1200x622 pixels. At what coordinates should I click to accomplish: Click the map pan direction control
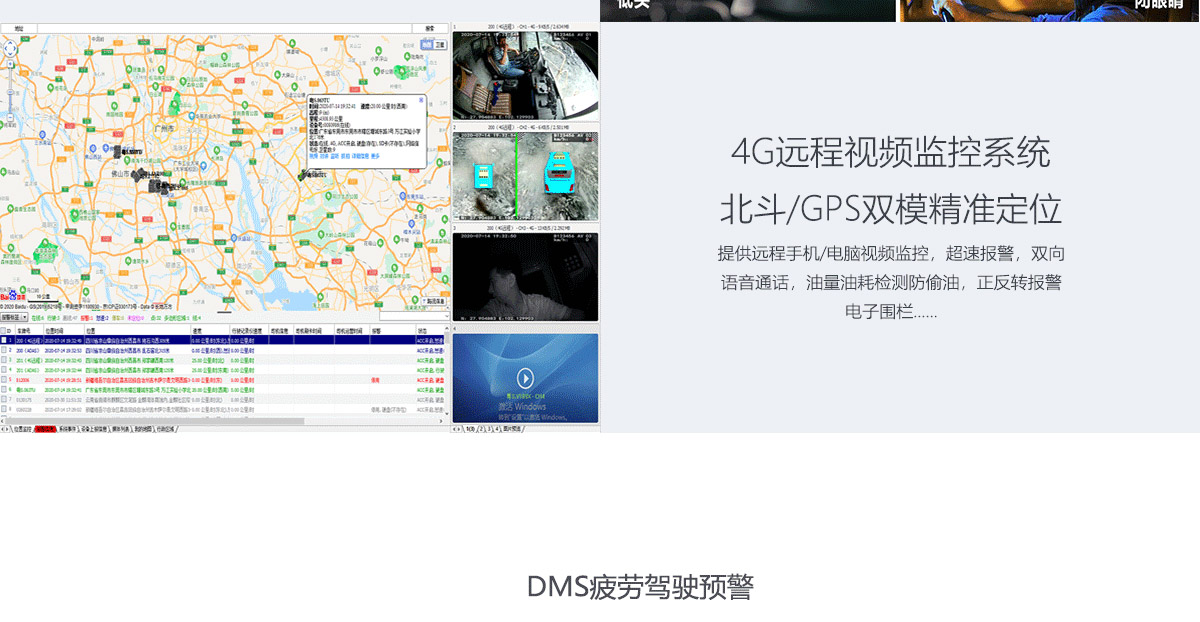[10, 48]
